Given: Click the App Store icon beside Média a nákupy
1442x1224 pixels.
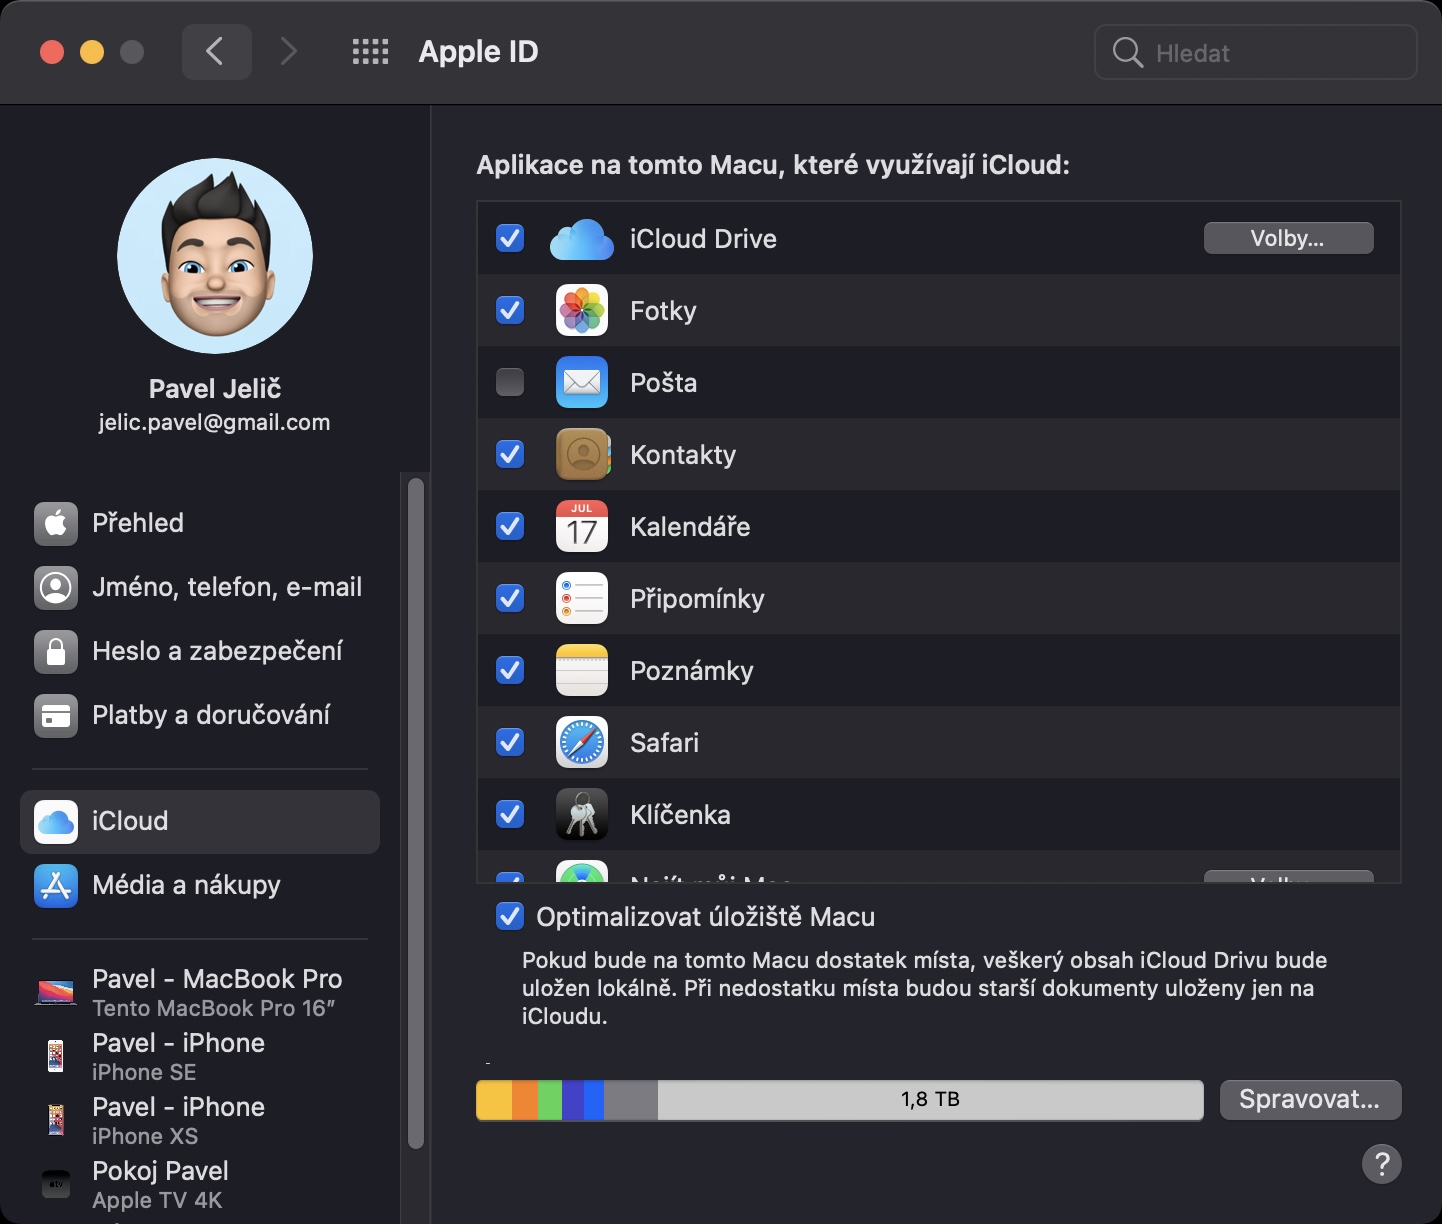Looking at the screenshot, I should 56,886.
